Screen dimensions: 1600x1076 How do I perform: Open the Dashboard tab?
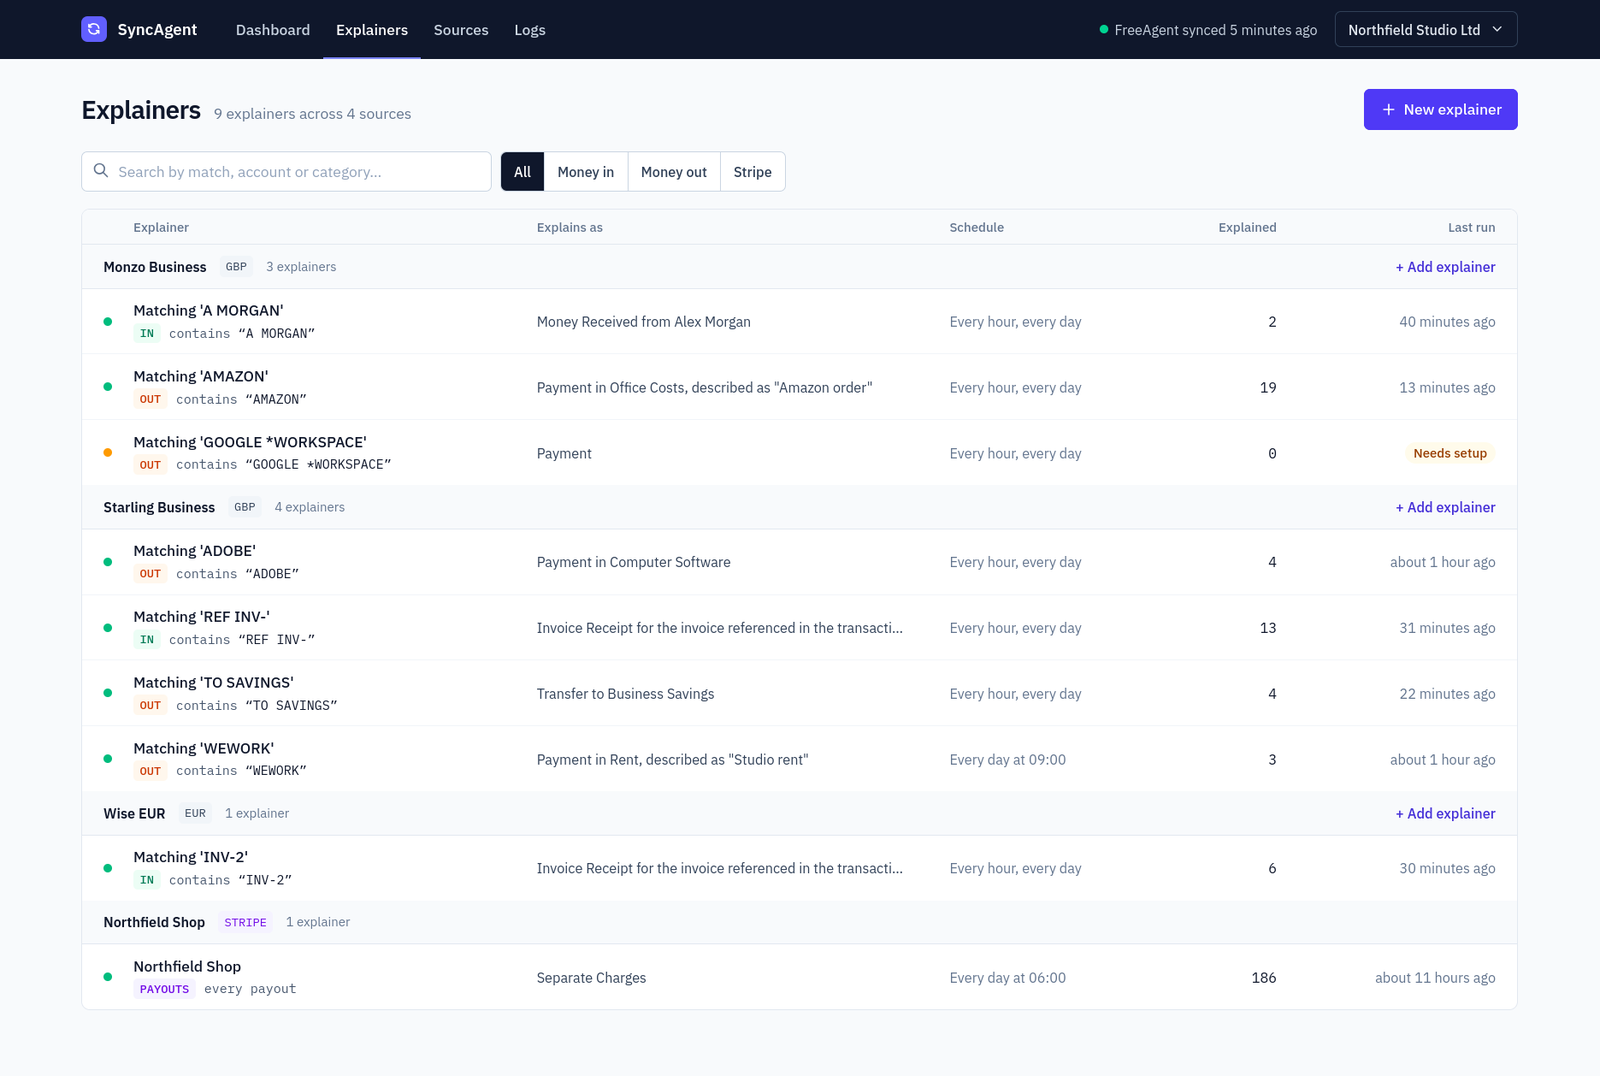point(273,30)
